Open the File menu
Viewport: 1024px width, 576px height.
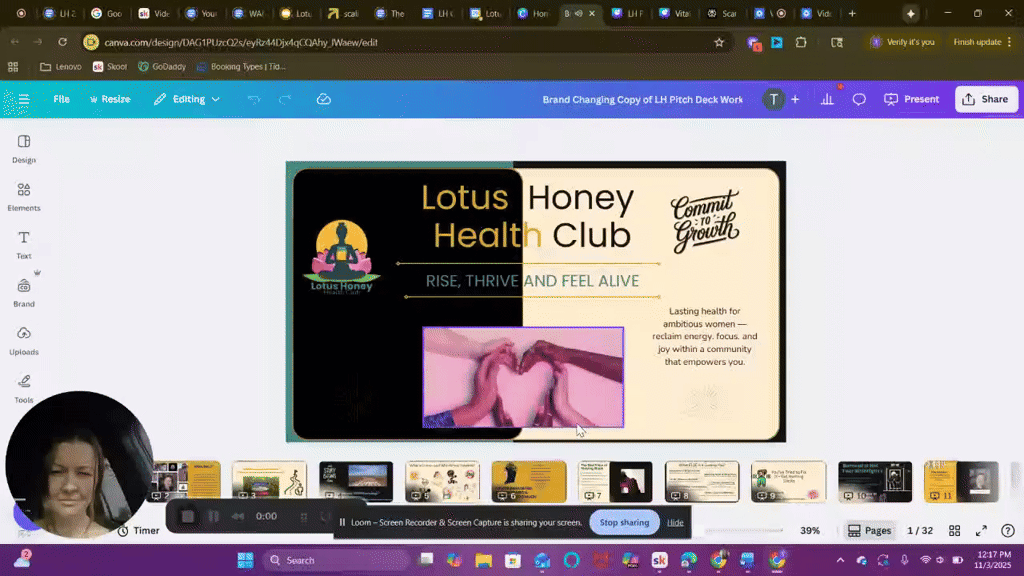pos(61,99)
